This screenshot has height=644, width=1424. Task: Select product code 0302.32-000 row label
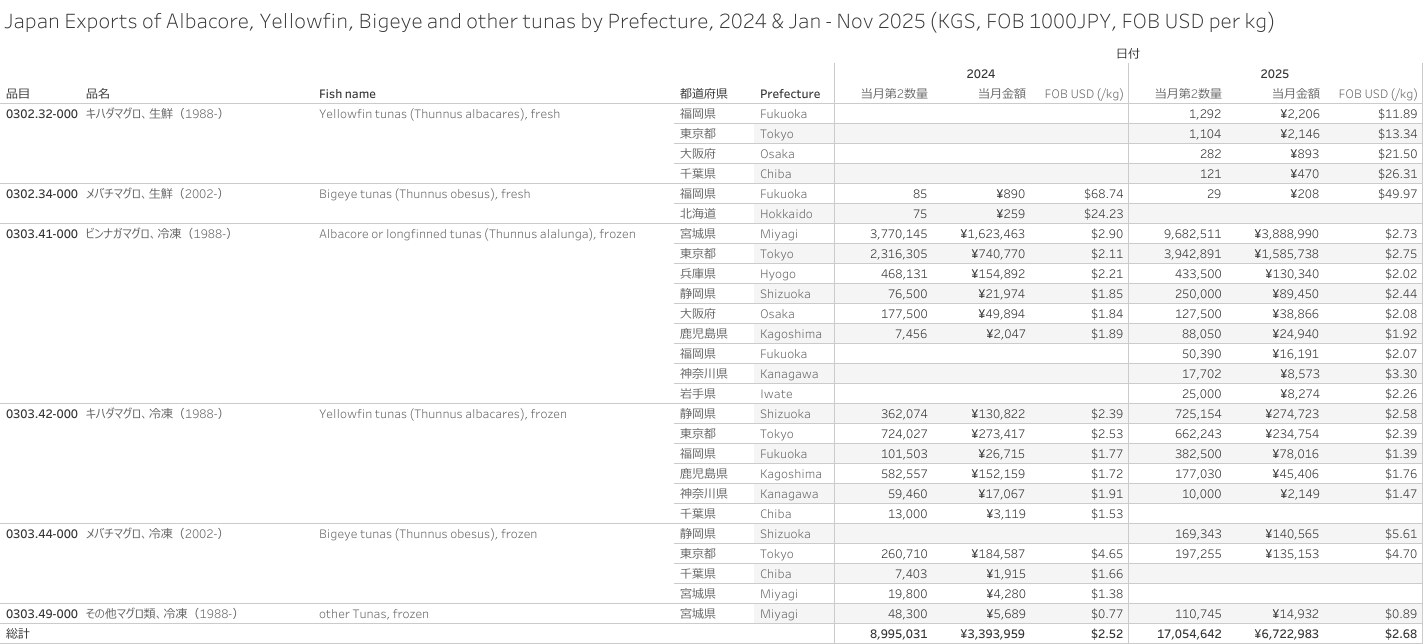click(42, 114)
